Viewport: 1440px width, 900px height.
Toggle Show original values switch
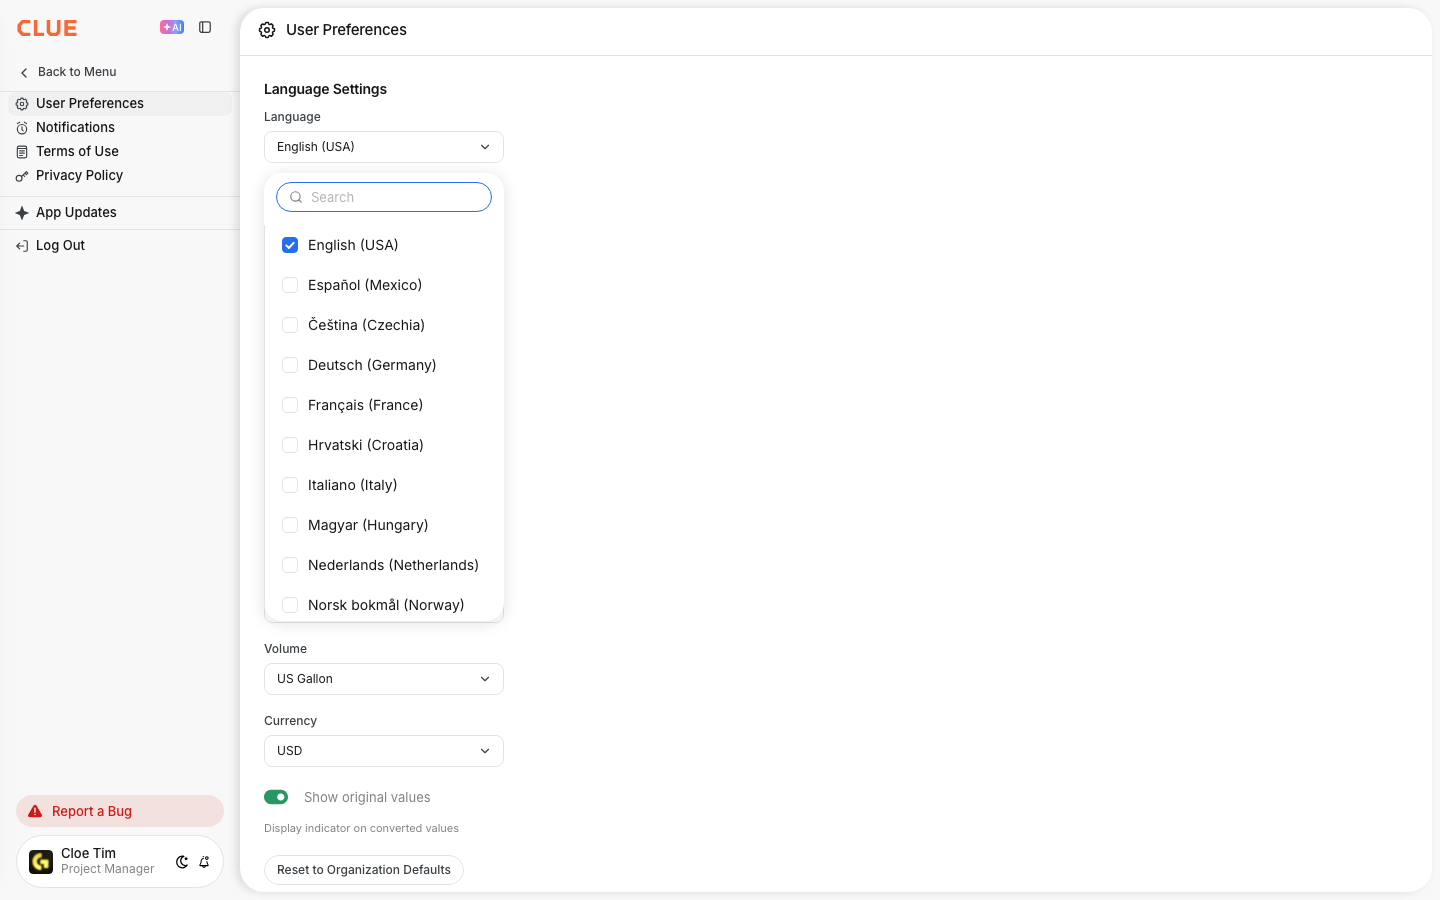click(x=276, y=797)
